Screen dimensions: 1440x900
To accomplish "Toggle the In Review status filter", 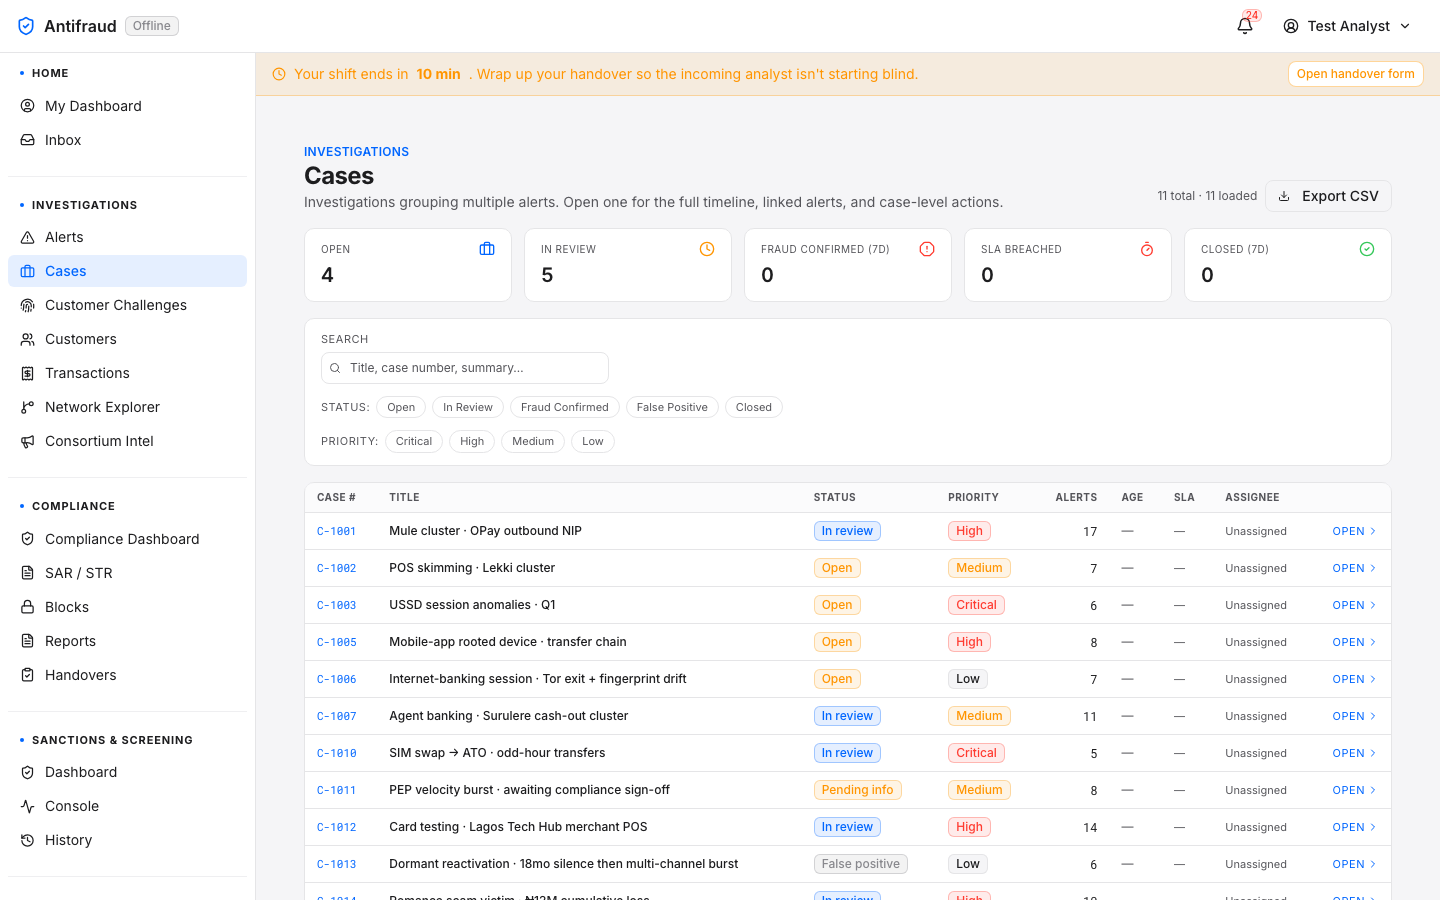I will click(468, 407).
